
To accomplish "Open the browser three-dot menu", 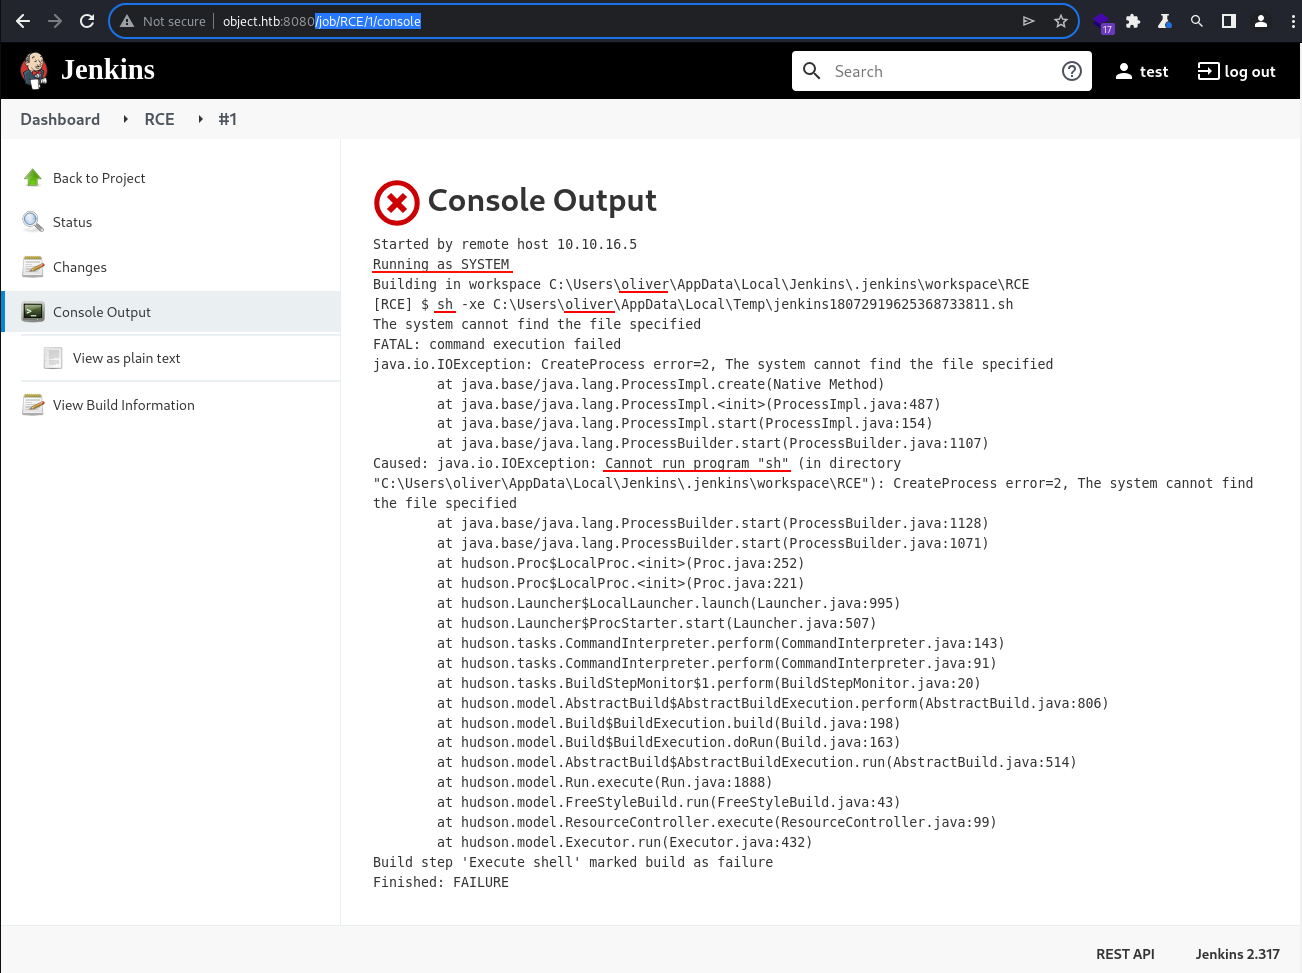I will point(1293,21).
